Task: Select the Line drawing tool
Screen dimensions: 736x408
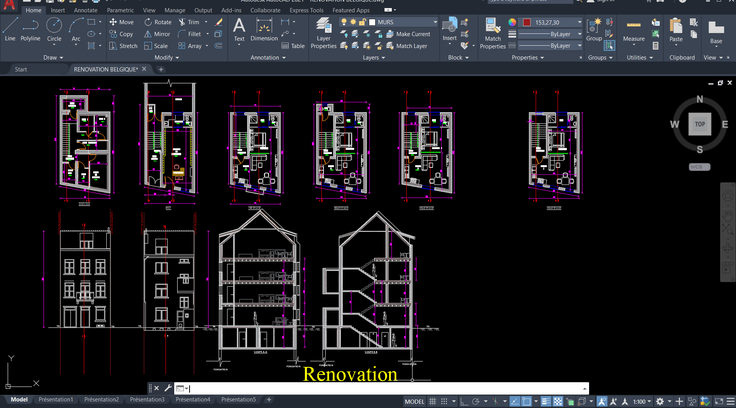Action: (x=10, y=27)
